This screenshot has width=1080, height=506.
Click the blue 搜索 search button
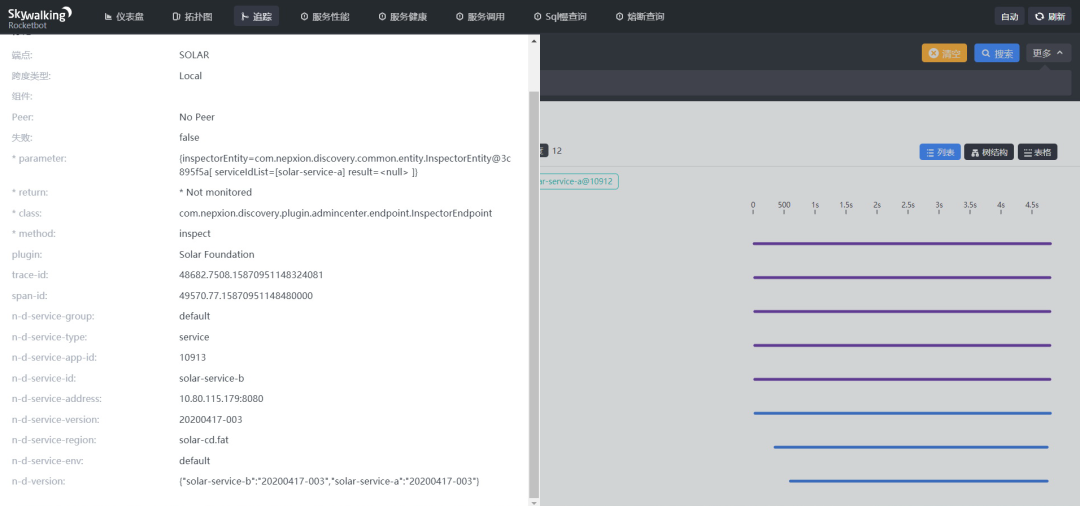click(997, 54)
